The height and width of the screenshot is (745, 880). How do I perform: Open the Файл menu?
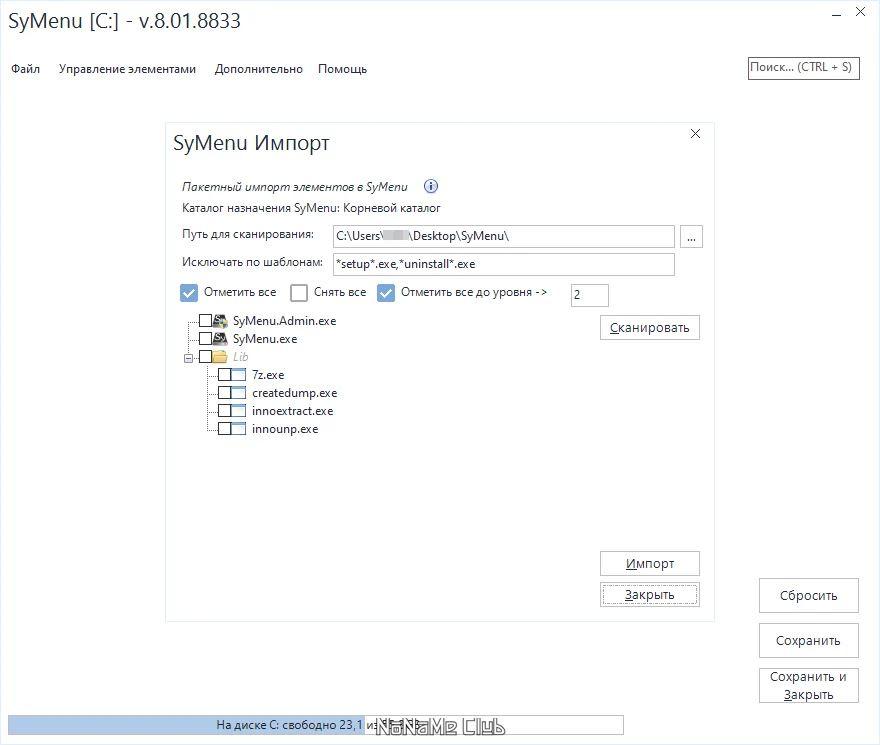[25, 69]
